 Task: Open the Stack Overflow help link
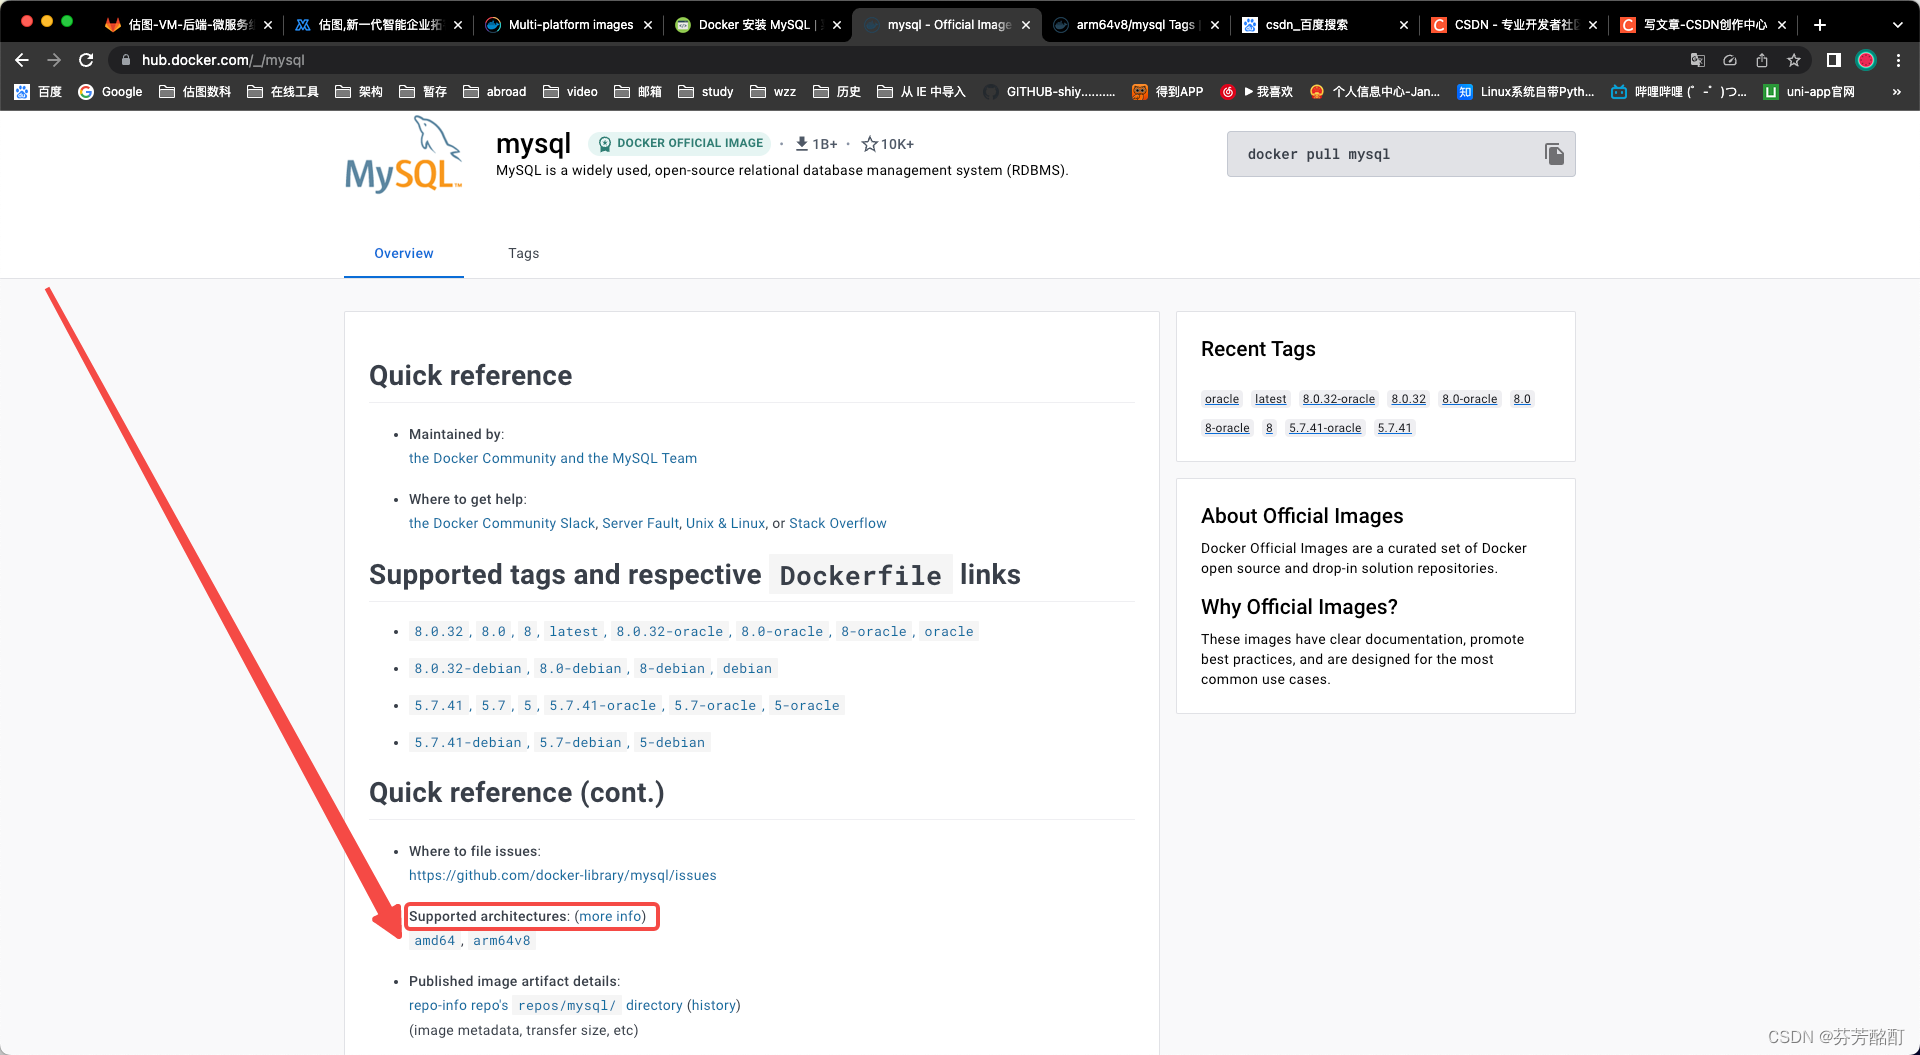838,523
